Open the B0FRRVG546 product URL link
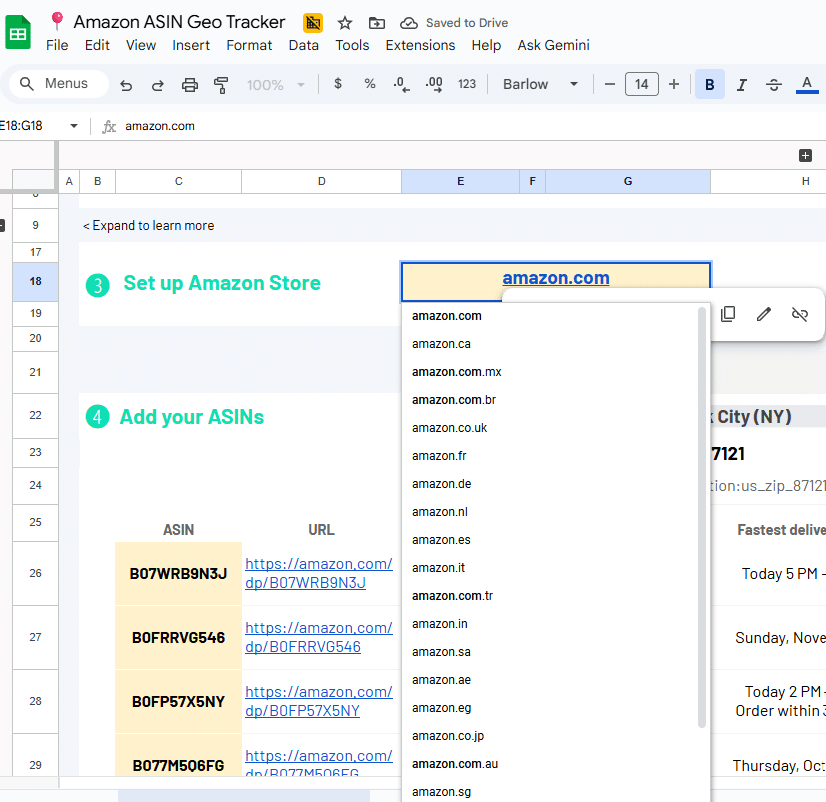 [x=318, y=637]
